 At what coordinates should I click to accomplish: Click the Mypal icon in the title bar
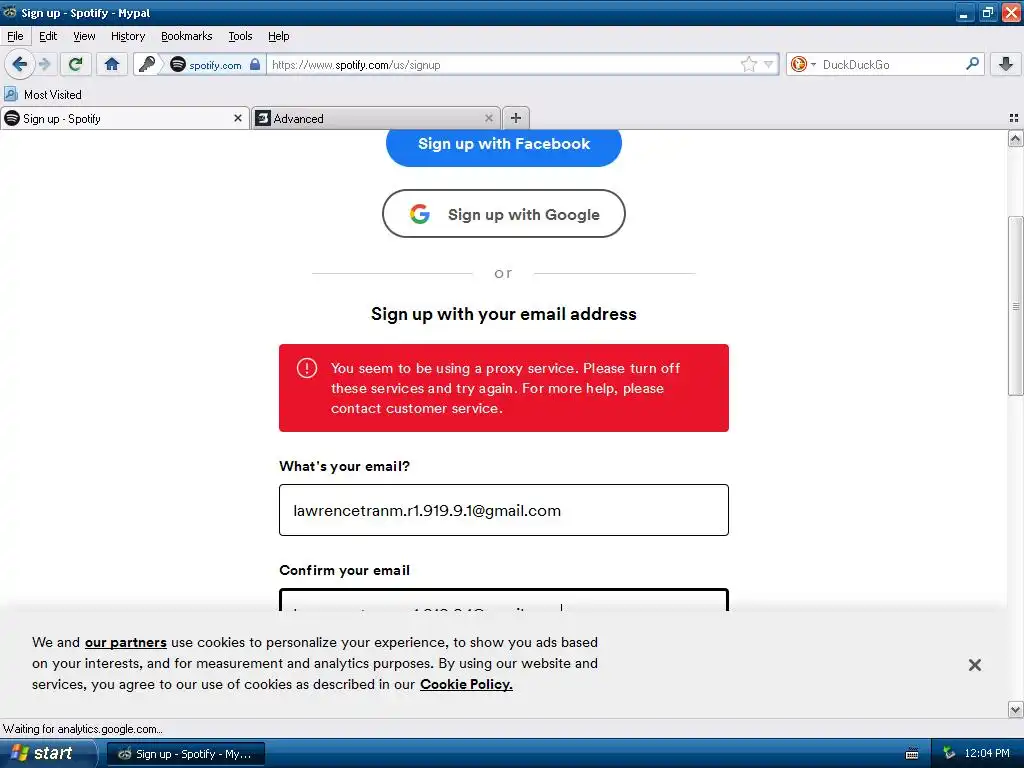click(9, 12)
